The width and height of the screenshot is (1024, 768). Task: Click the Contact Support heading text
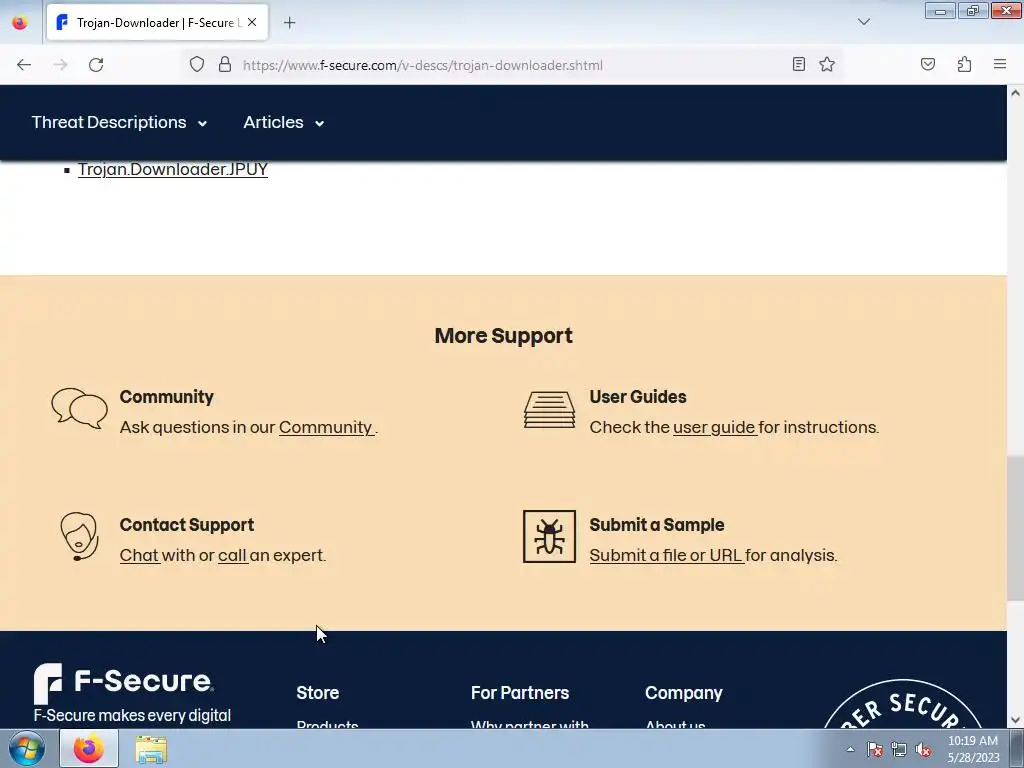click(187, 525)
